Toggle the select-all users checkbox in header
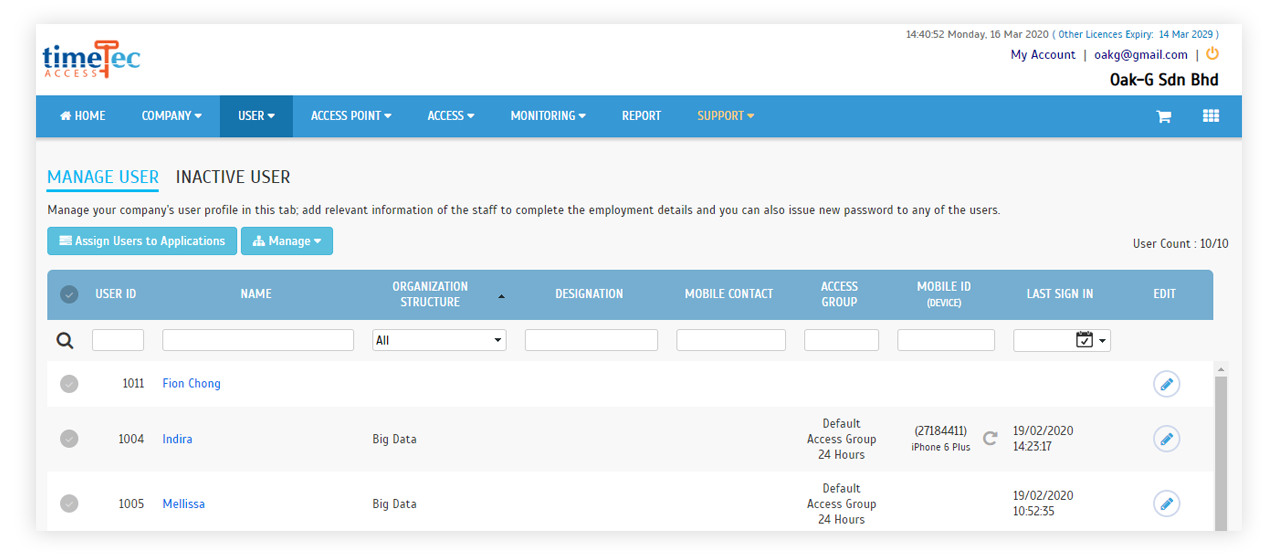 tap(69, 294)
